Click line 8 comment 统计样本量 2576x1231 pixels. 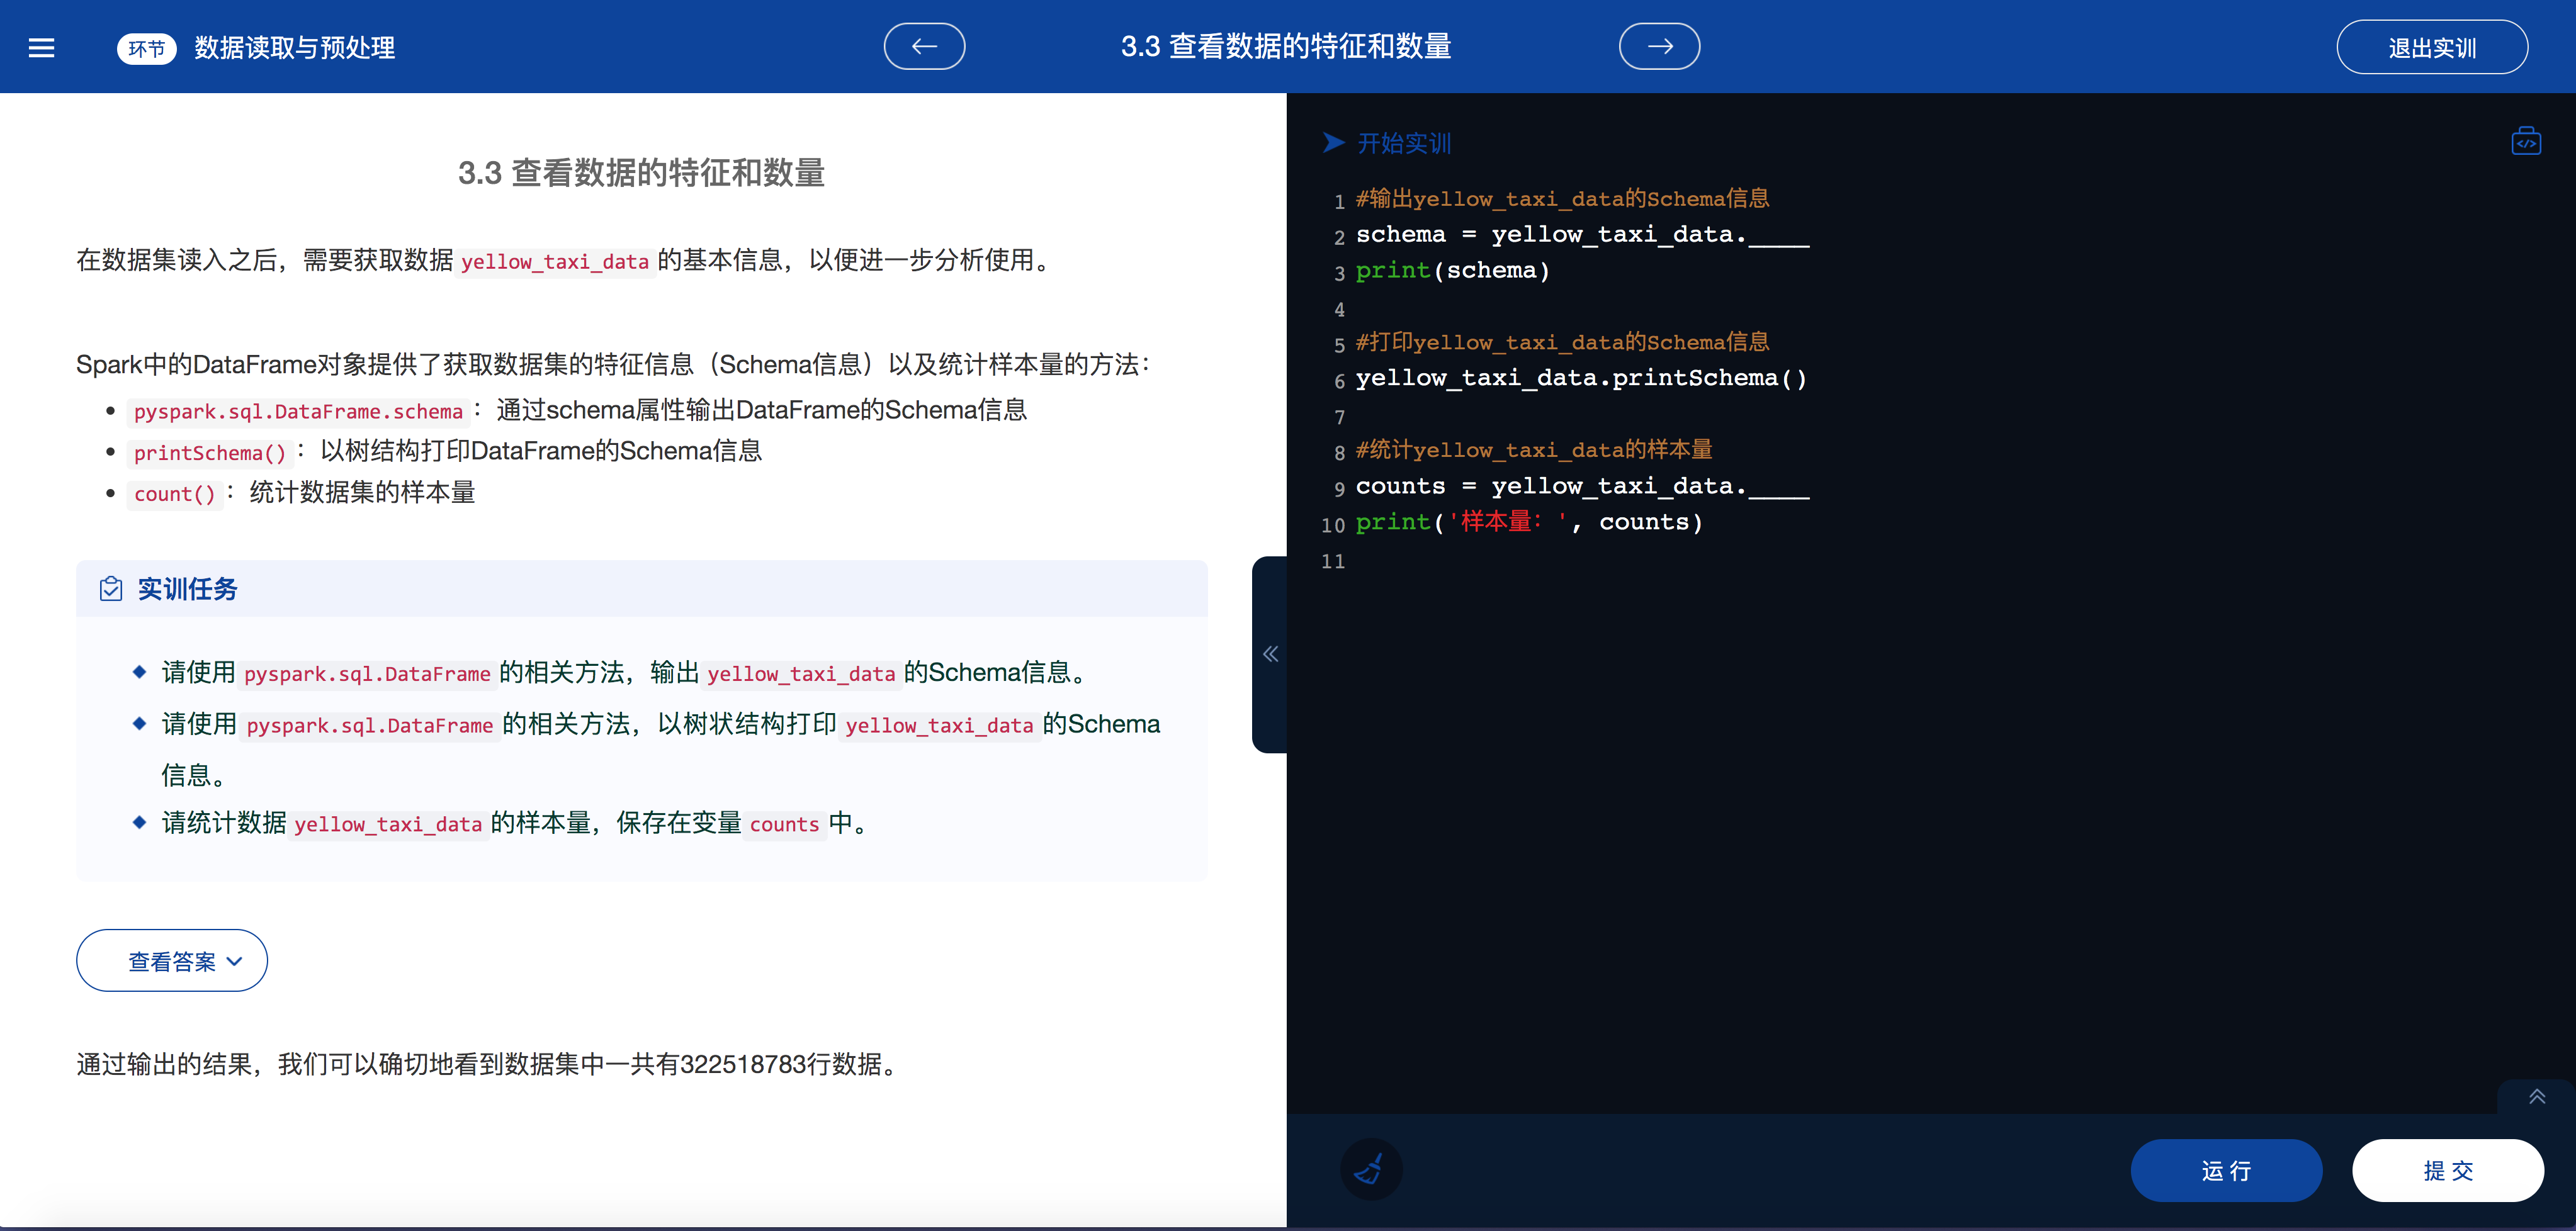1534,451
